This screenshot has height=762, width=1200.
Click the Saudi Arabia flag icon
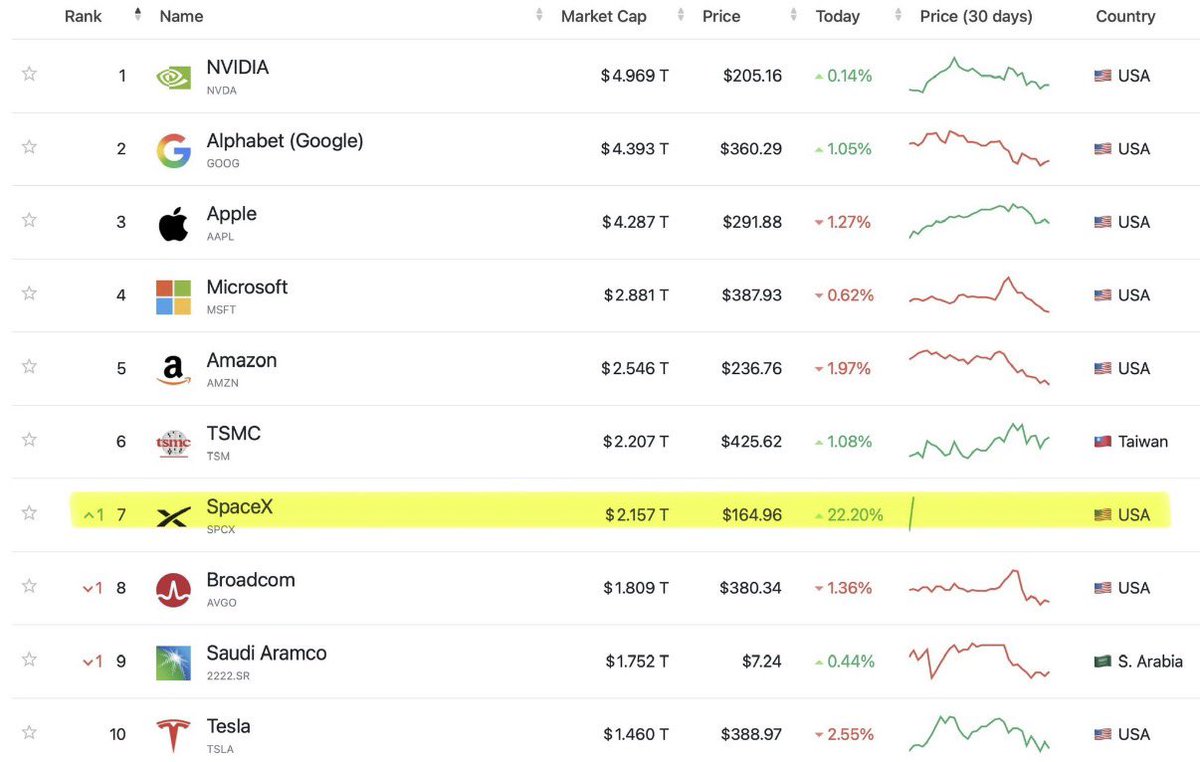[1103, 661]
